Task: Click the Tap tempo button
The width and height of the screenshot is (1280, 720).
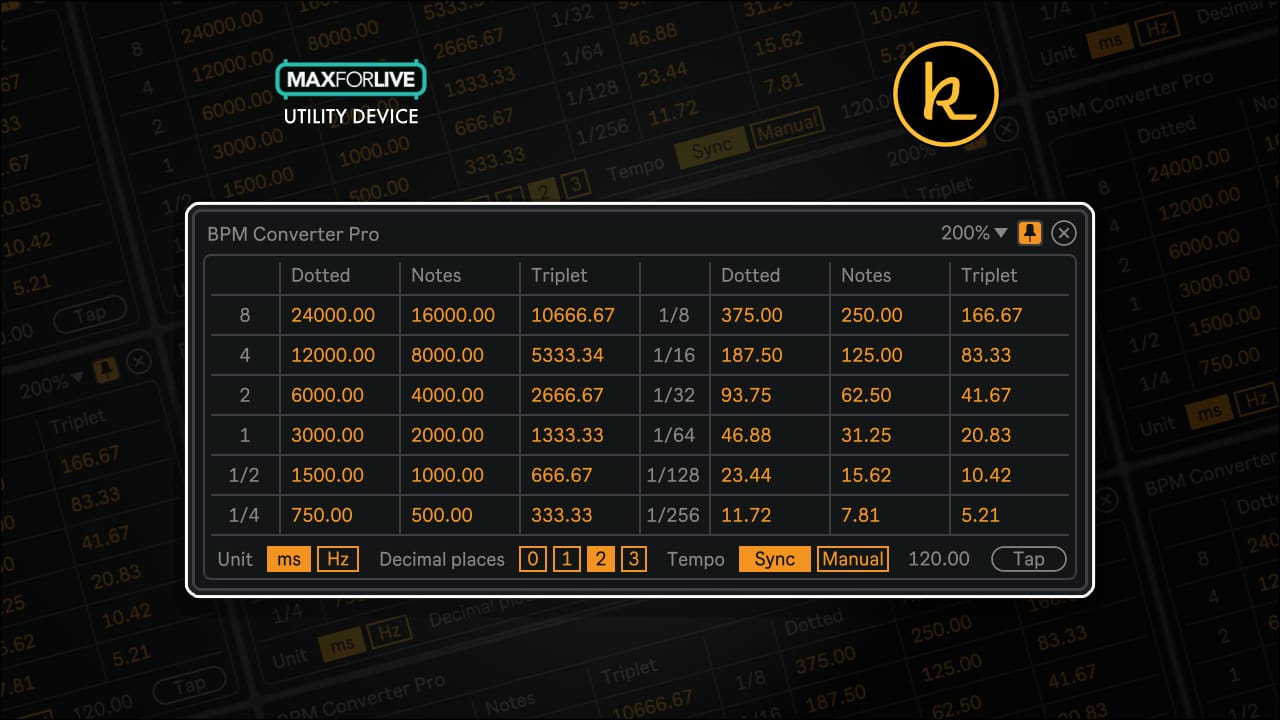Action: (1029, 559)
